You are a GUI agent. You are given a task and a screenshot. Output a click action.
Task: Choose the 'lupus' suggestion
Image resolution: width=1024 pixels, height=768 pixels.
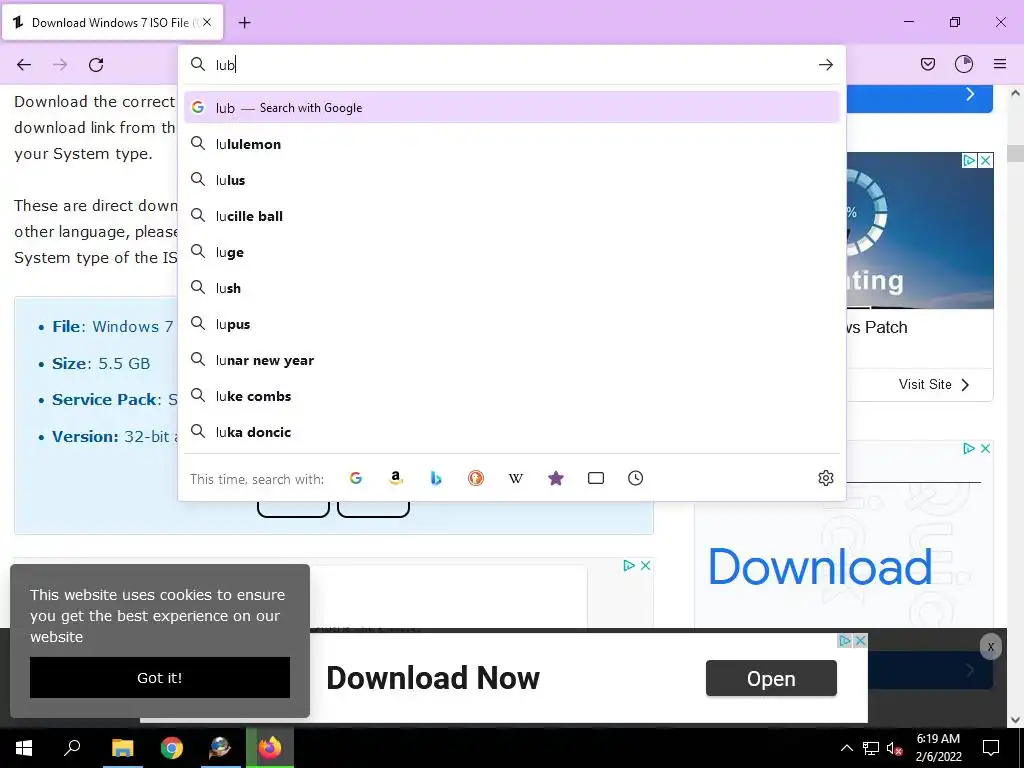pos(511,324)
